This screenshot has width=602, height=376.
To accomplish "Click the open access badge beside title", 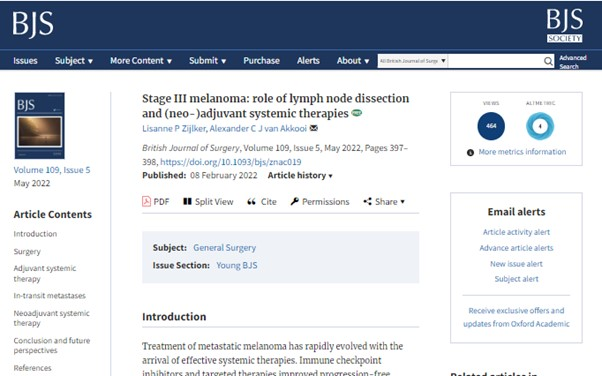I will point(357,113).
